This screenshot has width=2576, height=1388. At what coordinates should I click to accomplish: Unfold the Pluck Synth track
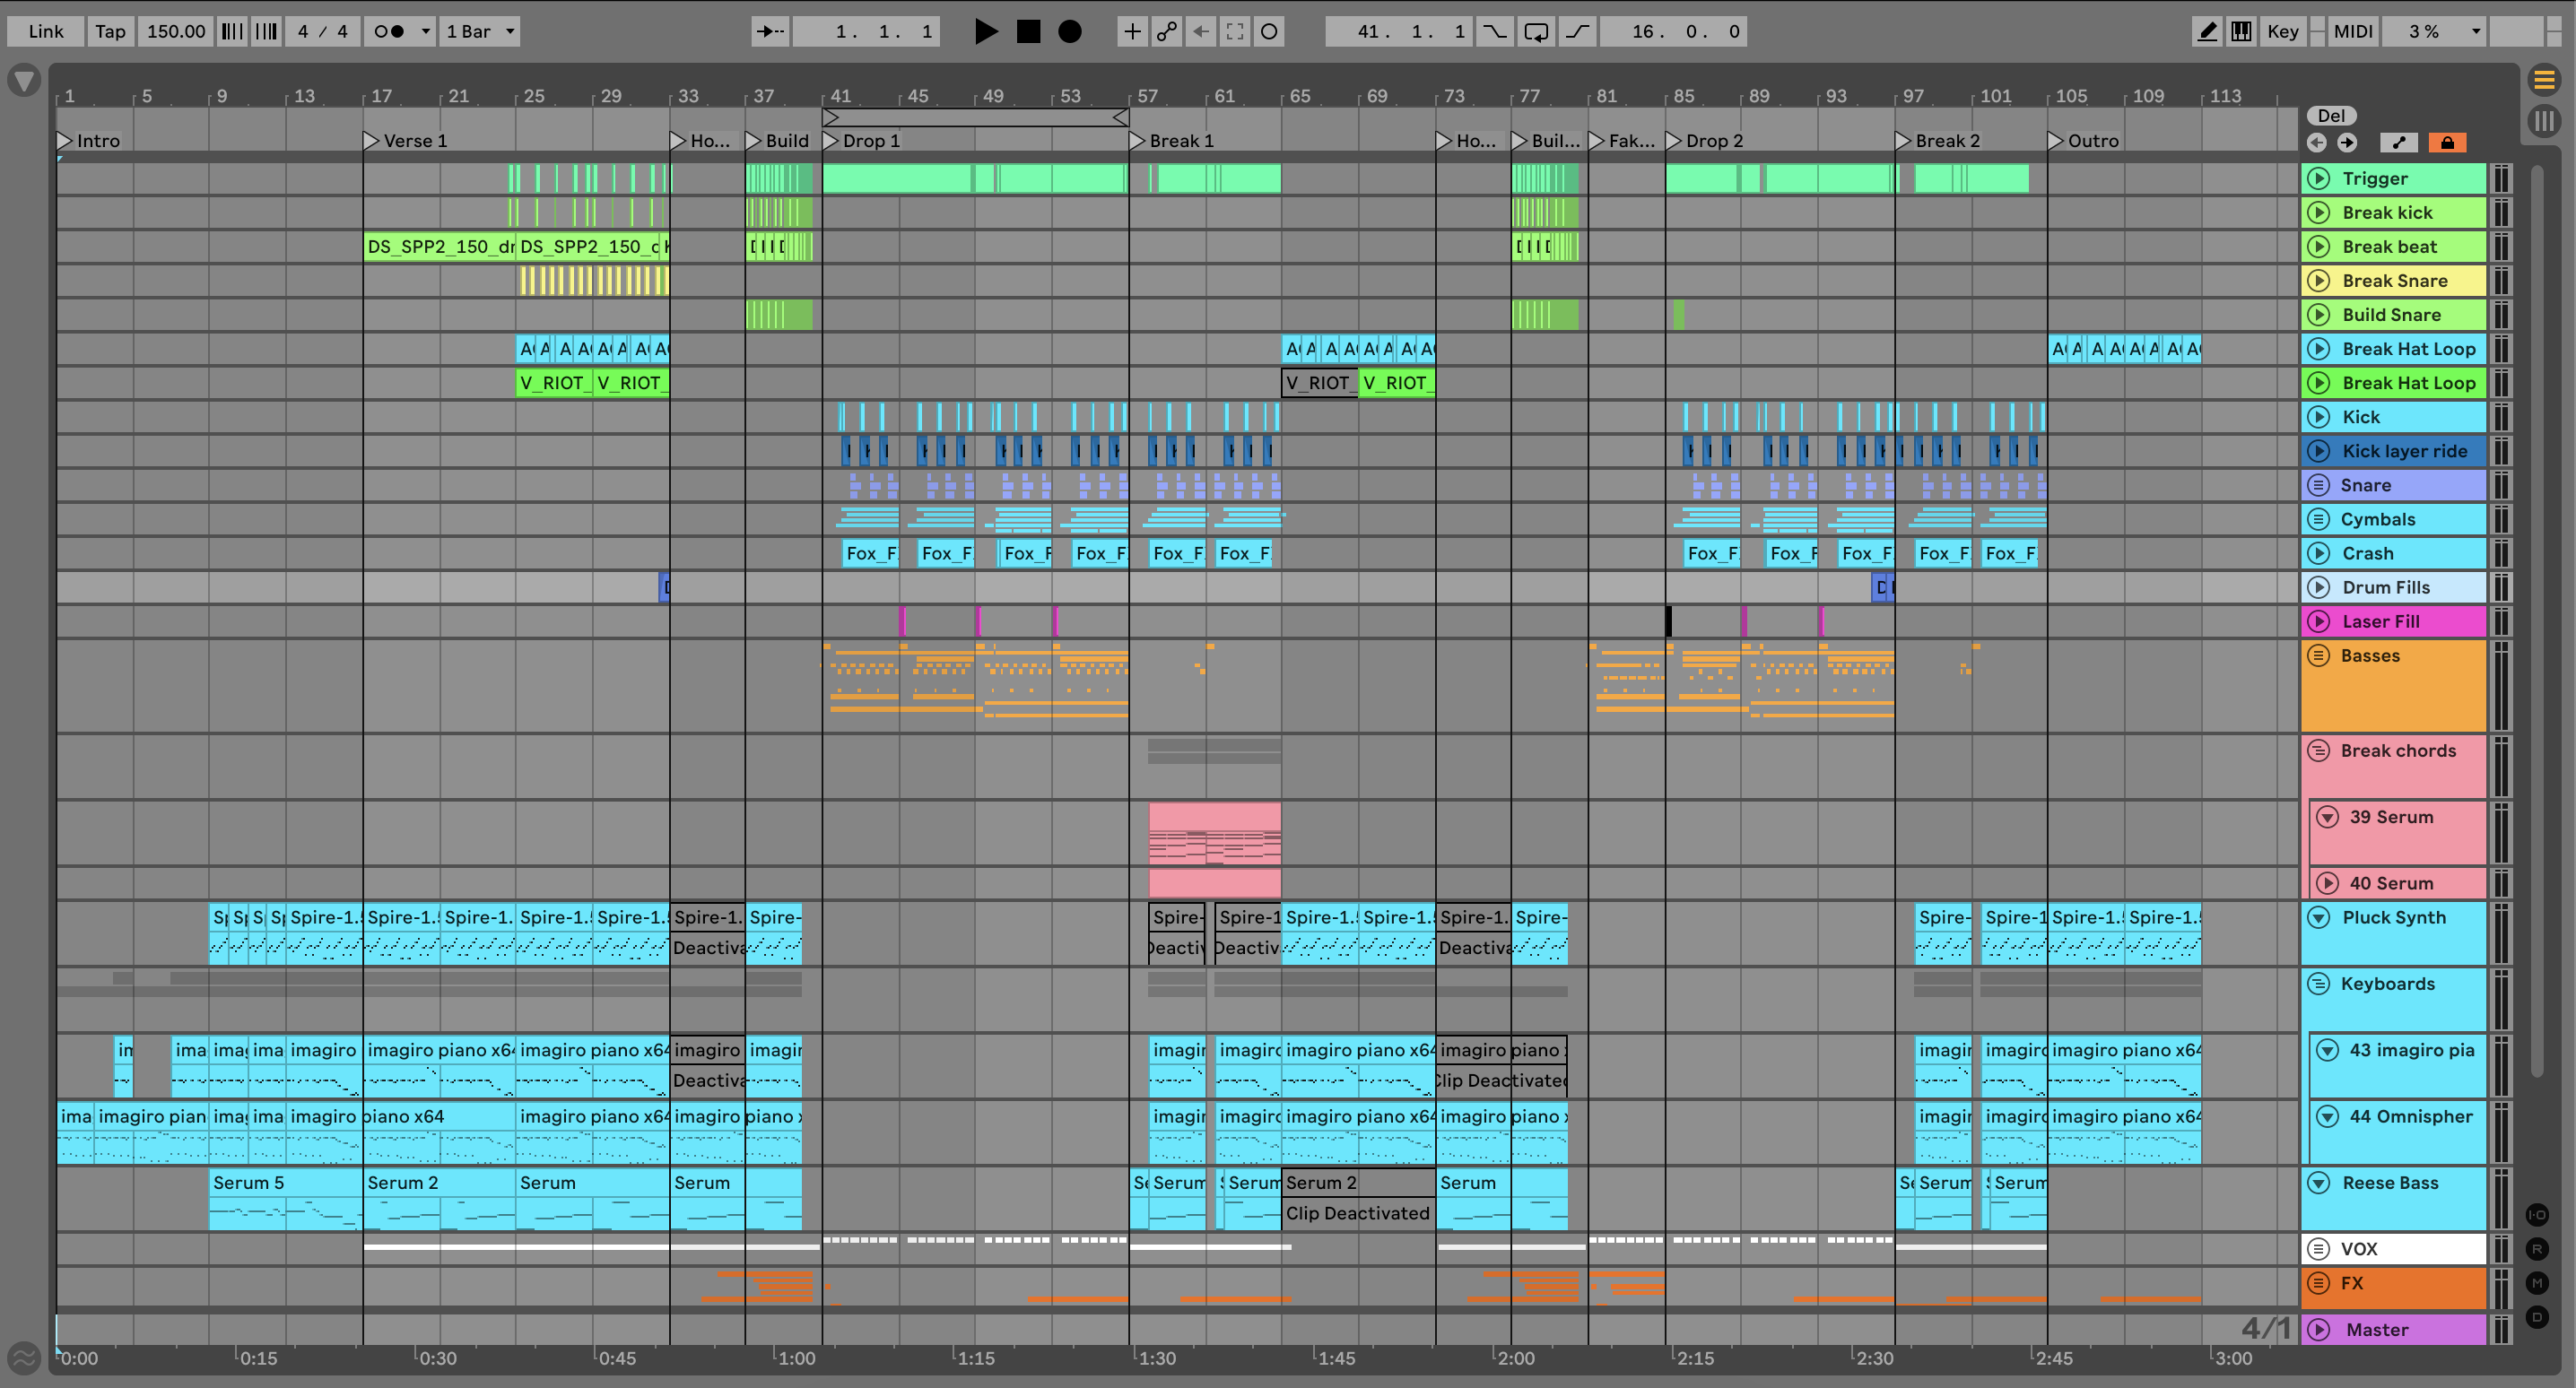(x=2318, y=917)
